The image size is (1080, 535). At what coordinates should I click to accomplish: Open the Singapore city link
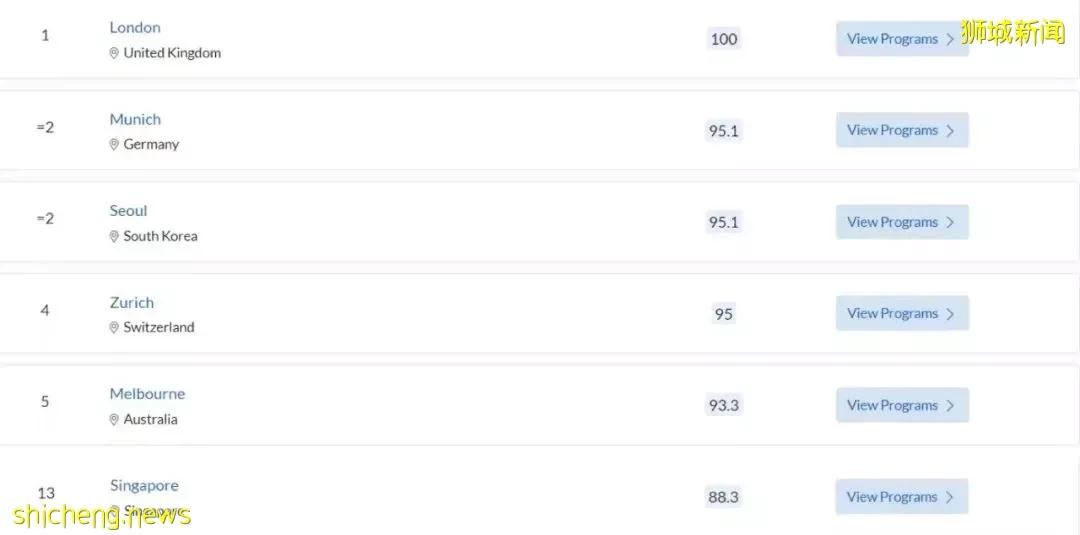144,485
